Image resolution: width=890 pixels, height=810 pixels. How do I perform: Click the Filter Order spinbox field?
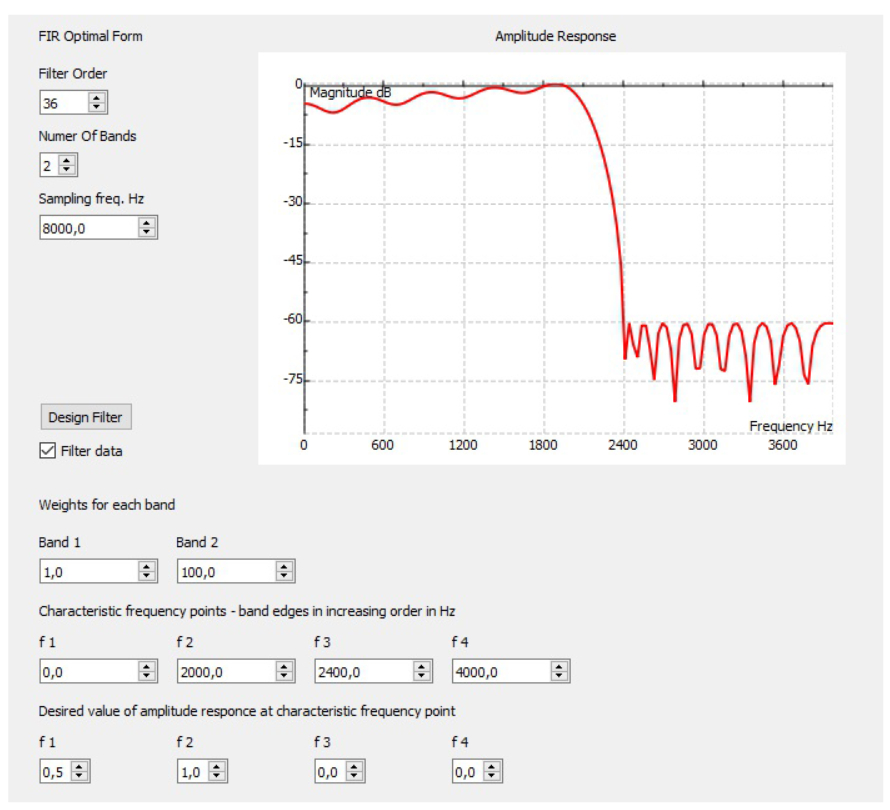pyautogui.click(x=62, y=102)
